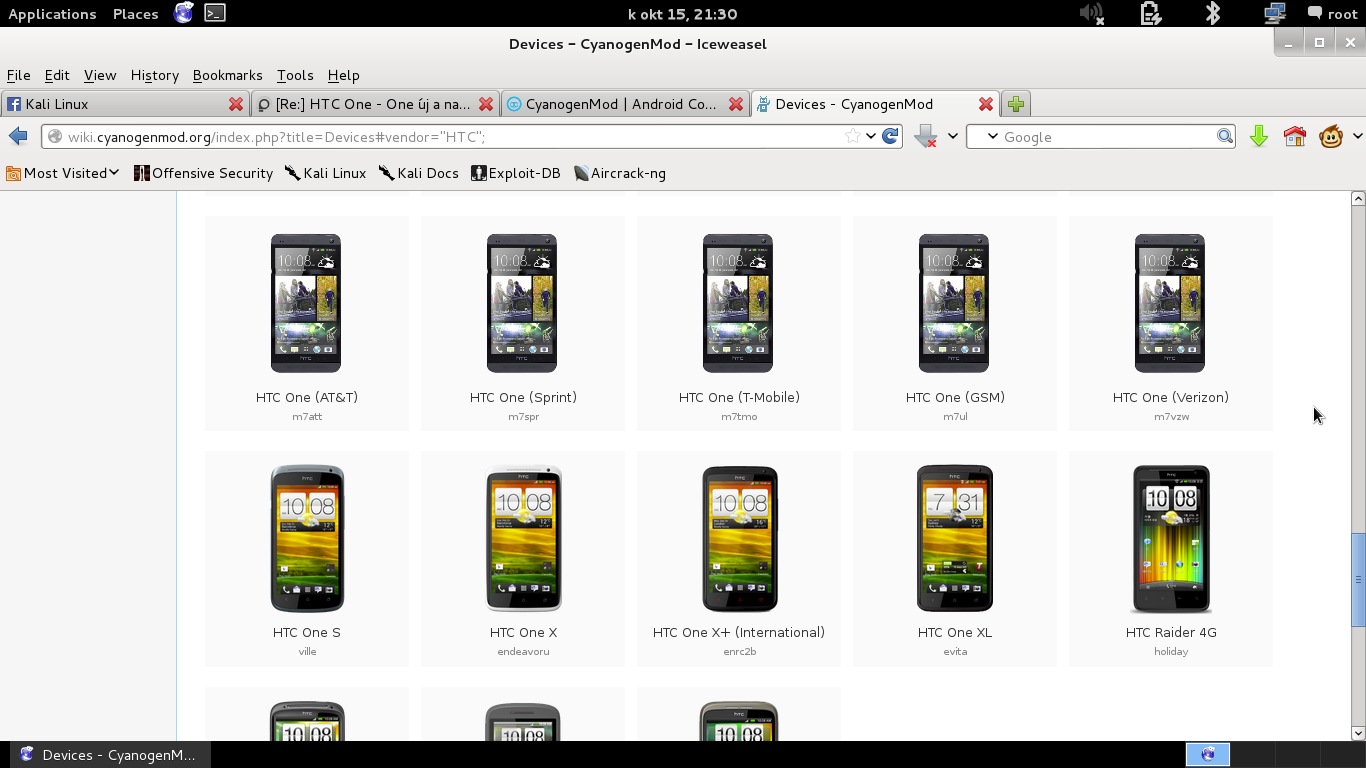
Task: Close the Kali Linux tab
Action: click(236, 104)
